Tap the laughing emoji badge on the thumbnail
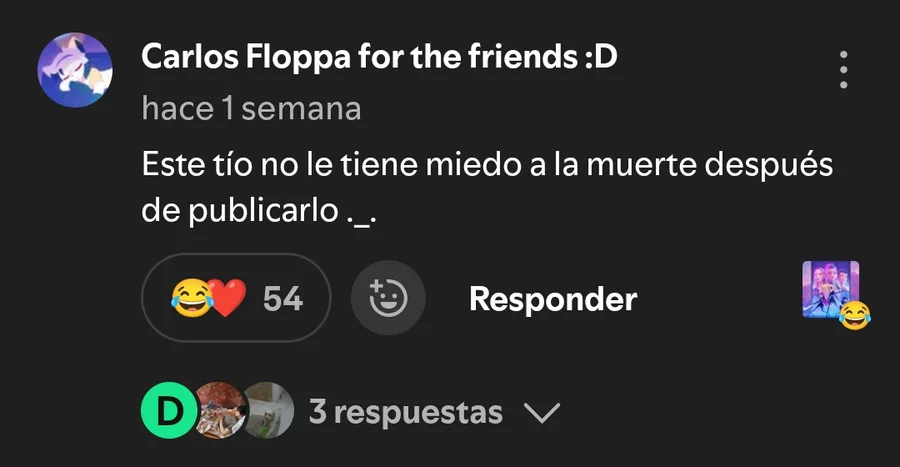This screenshot has width=900, height=467. coord(855,315)
